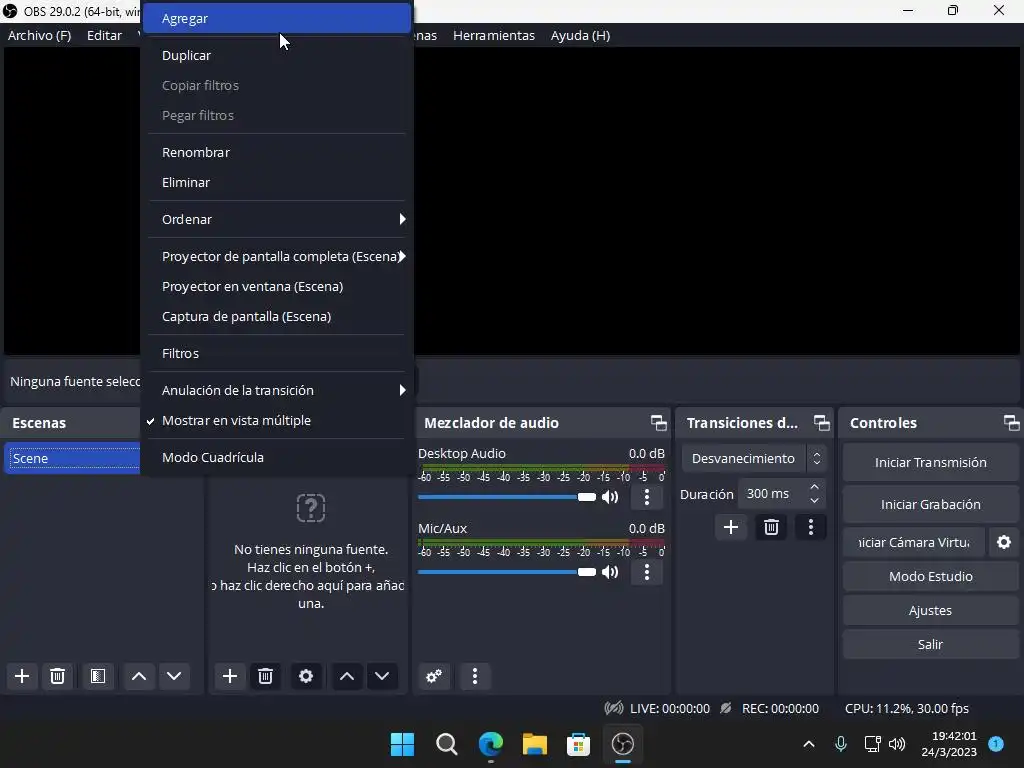Choose Eliminar from context menu
Viewport: 1024px width, 768px height.
[277, 182]
